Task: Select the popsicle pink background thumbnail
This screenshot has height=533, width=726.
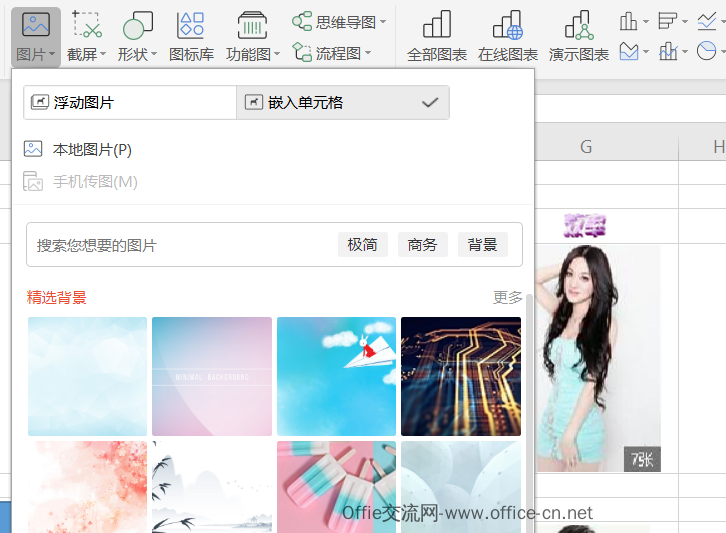Action: click(337, 487)
